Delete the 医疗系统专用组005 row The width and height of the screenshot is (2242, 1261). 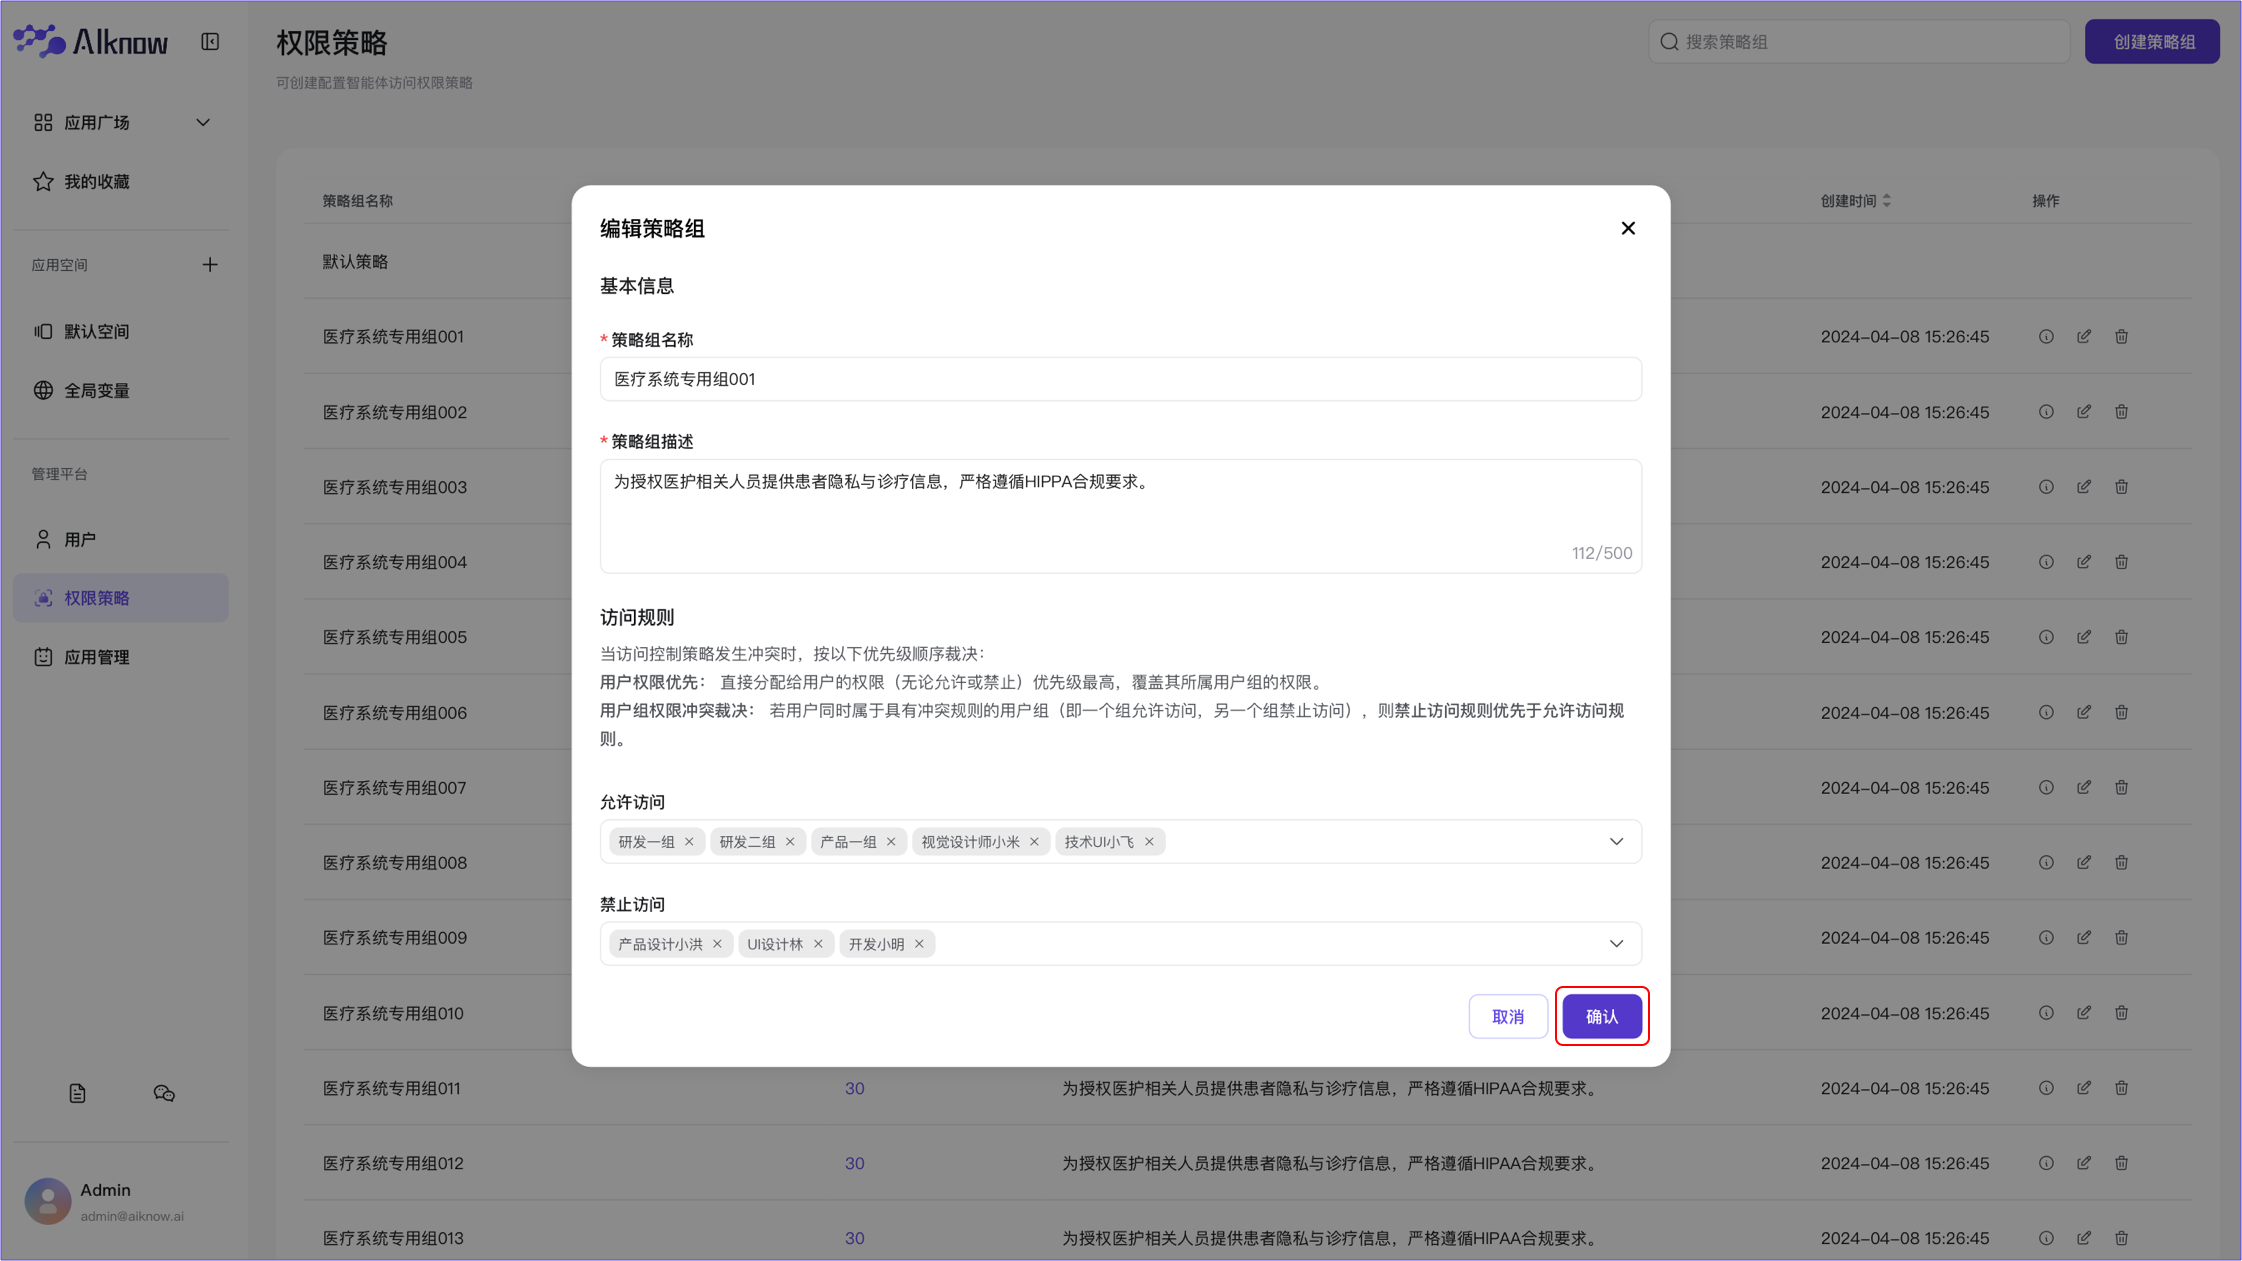[2121, 637]
